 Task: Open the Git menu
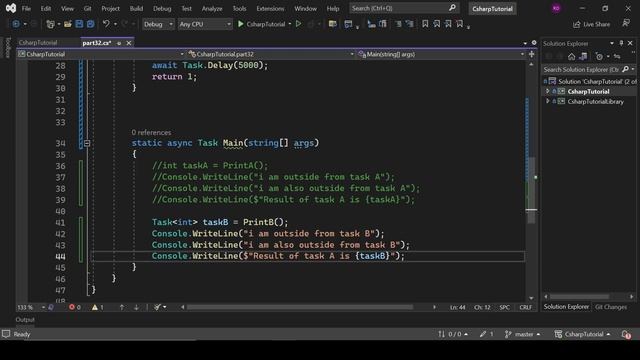point(87,8)
